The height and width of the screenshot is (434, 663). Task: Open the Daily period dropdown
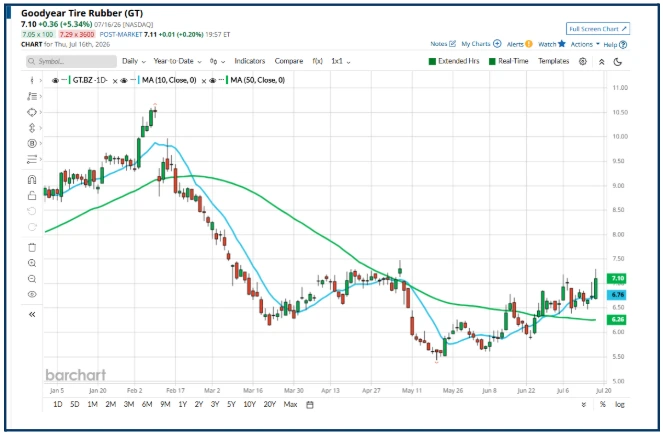134,61
